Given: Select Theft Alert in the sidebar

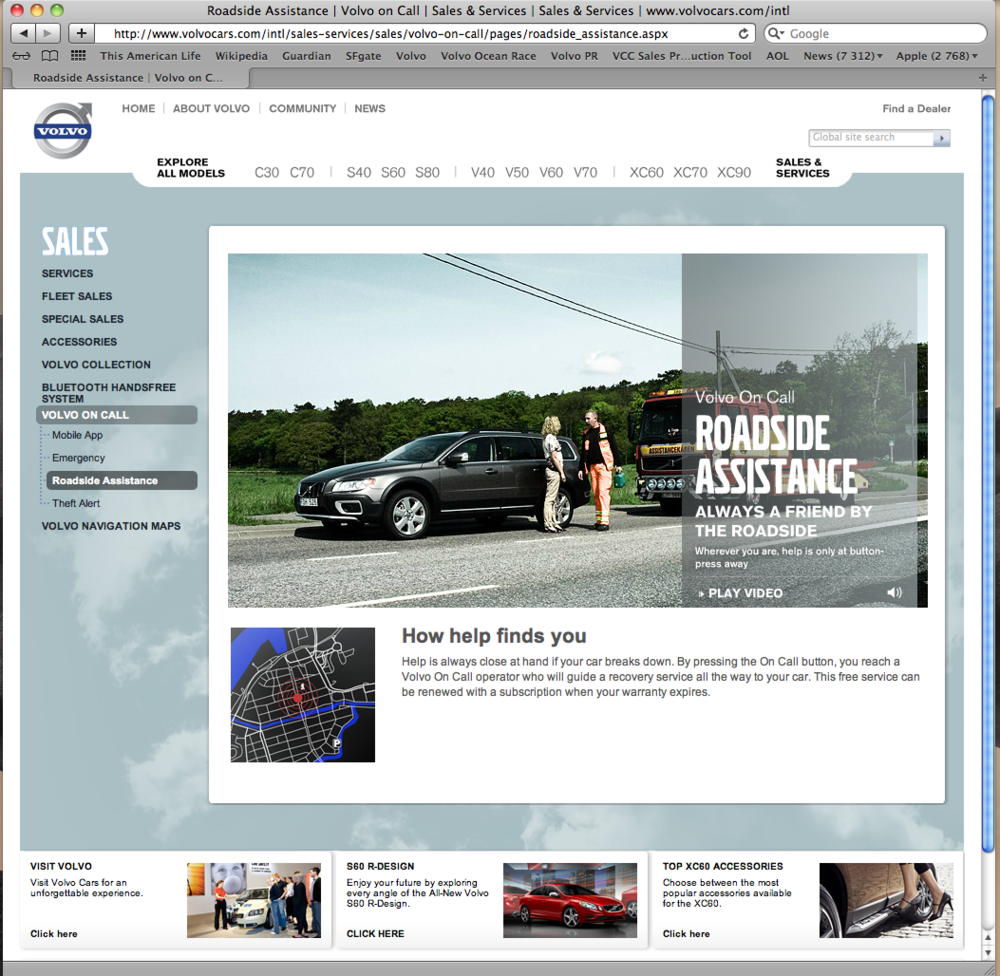Looking at the screenshot, I should (x=76, y=503).
